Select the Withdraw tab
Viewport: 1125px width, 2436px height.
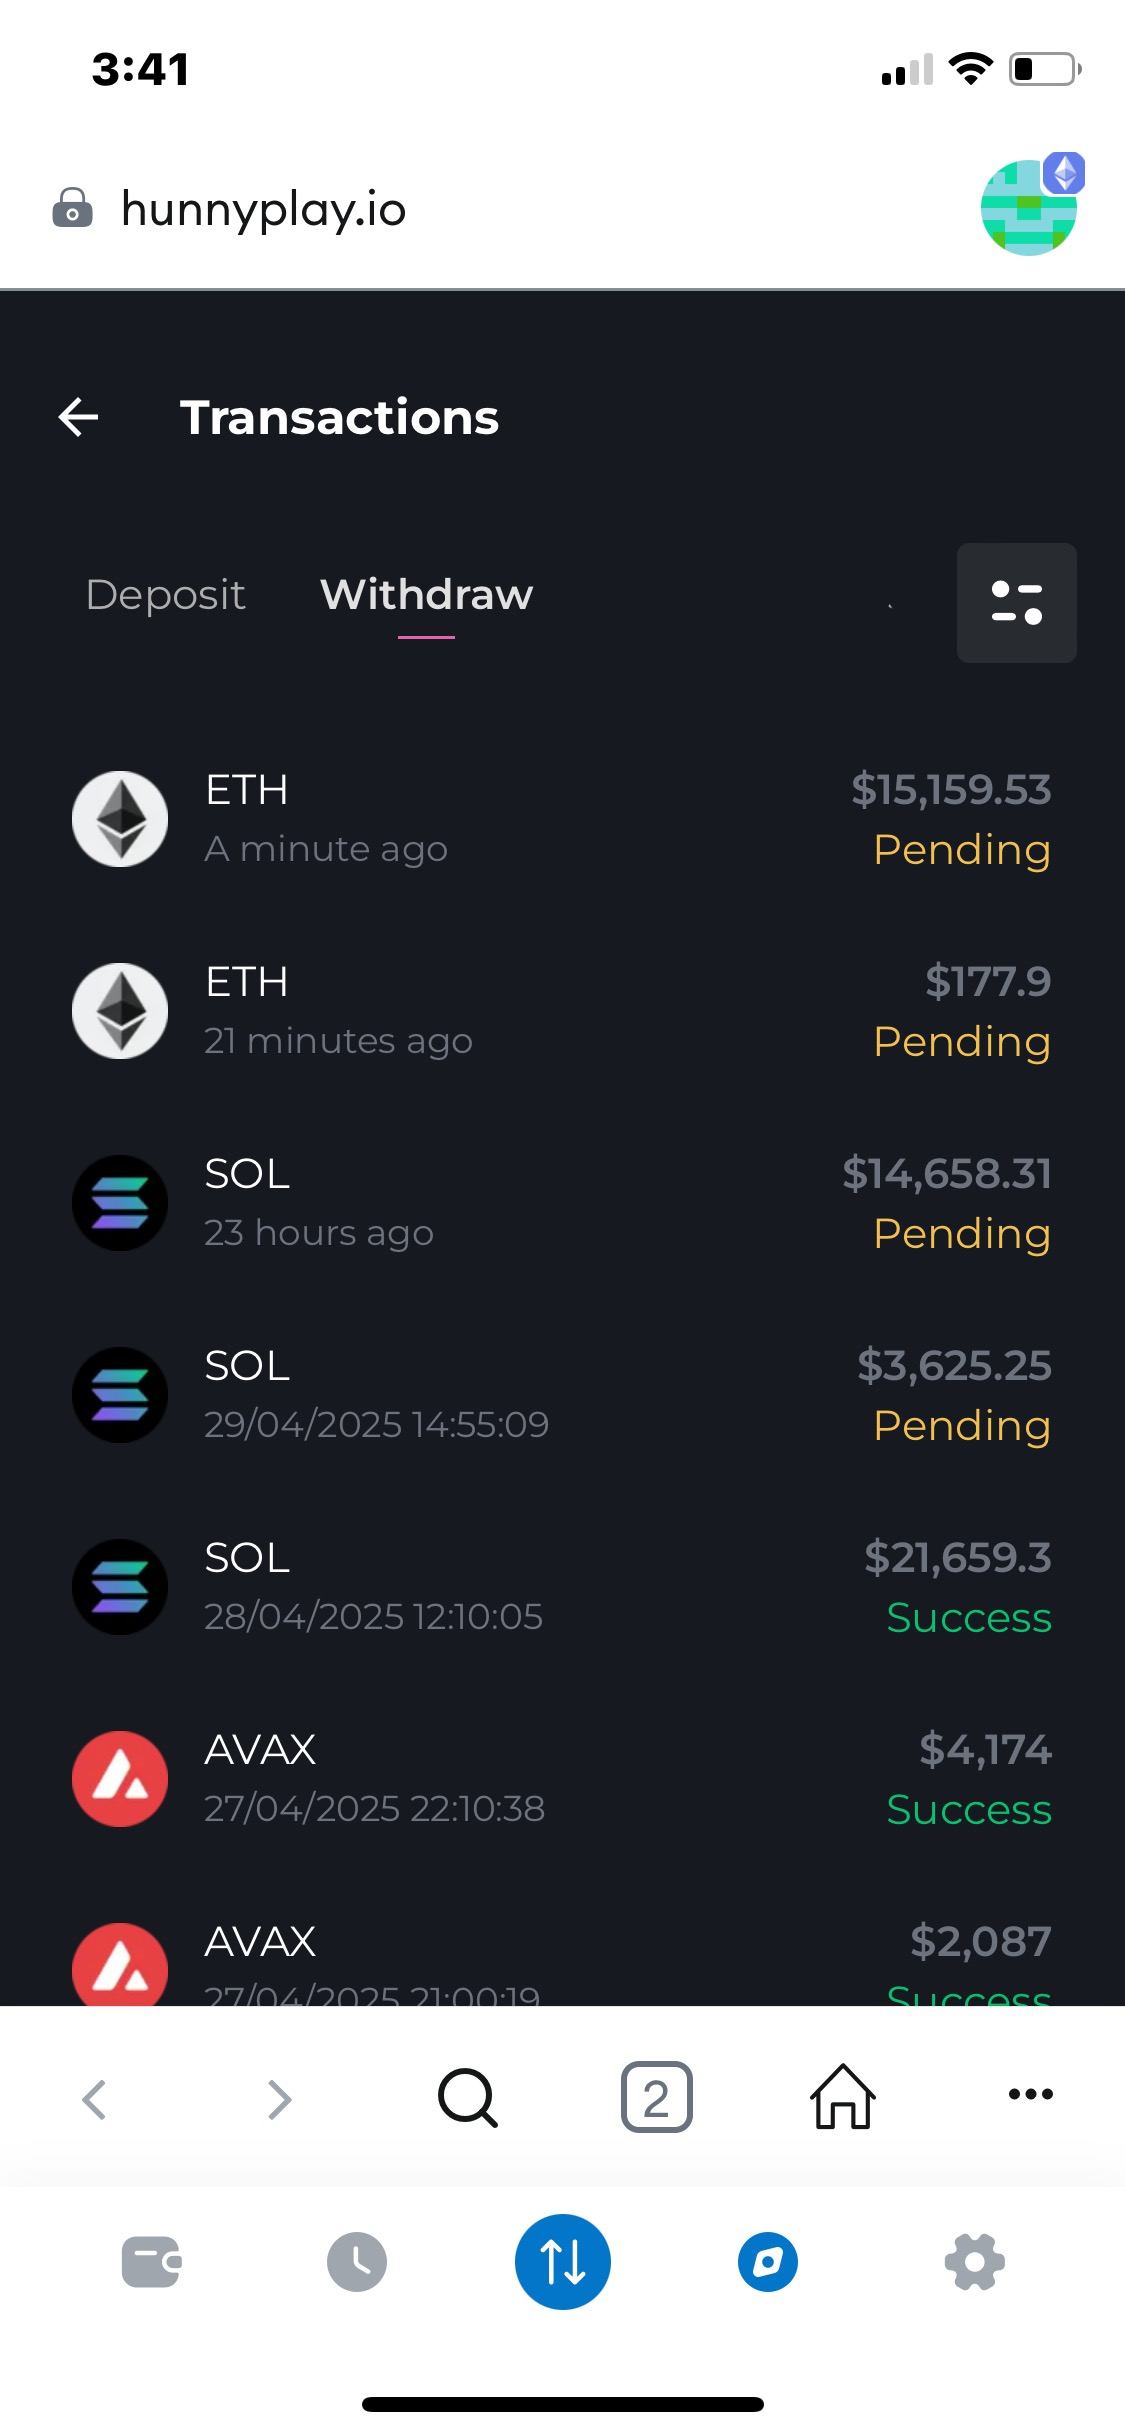tap(426, 595)
